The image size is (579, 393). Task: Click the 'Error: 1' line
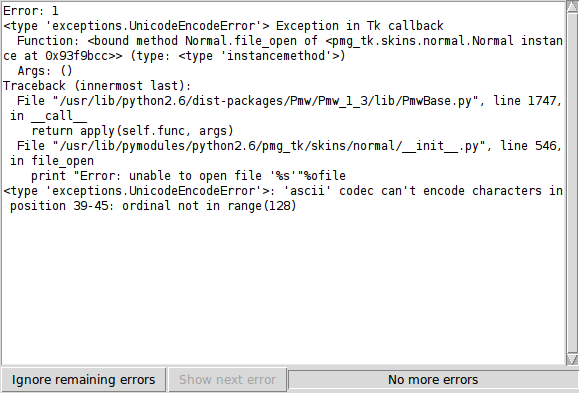point(31,11)
